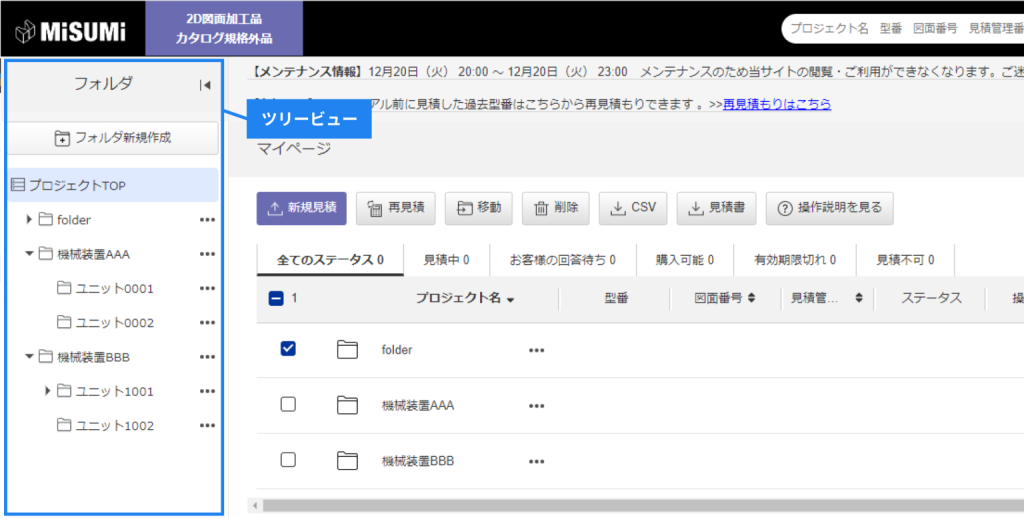The height and width of the screenshot is (519, 1024).
Task: Open 機械装置AAA name in table row
Action: [418, 405]
